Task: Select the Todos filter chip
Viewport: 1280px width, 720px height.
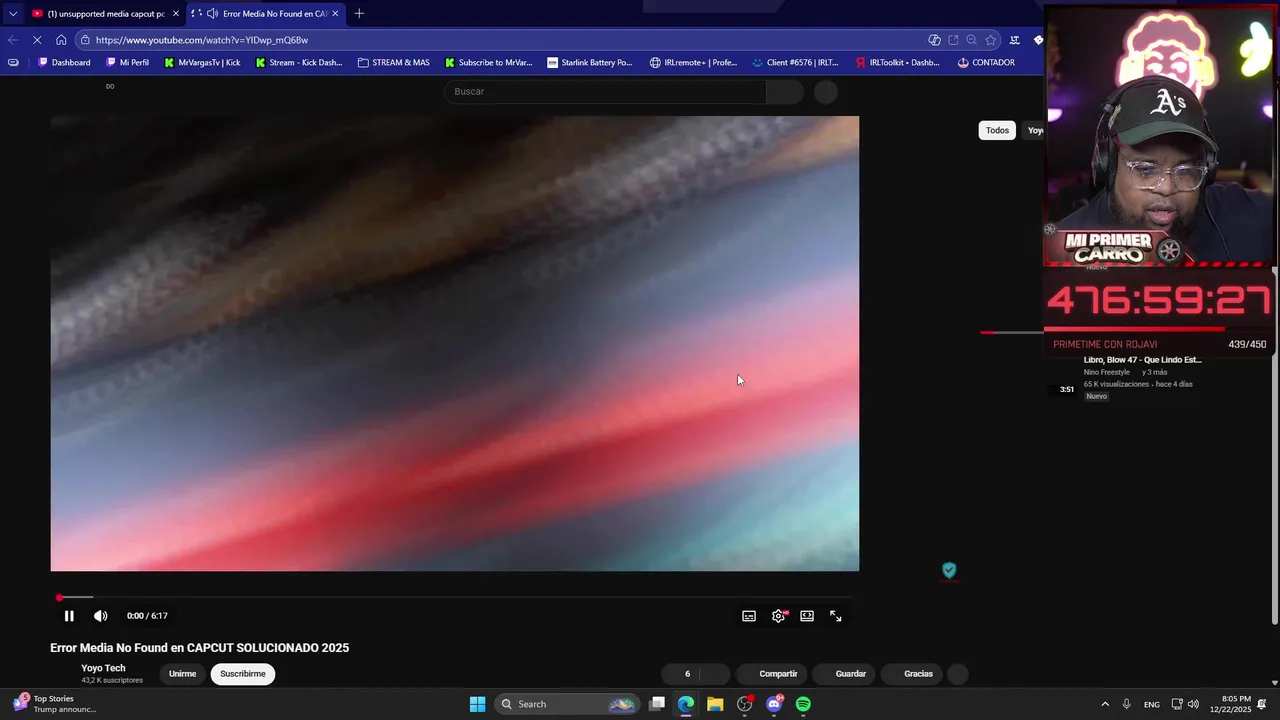Action: pos(997,130)
